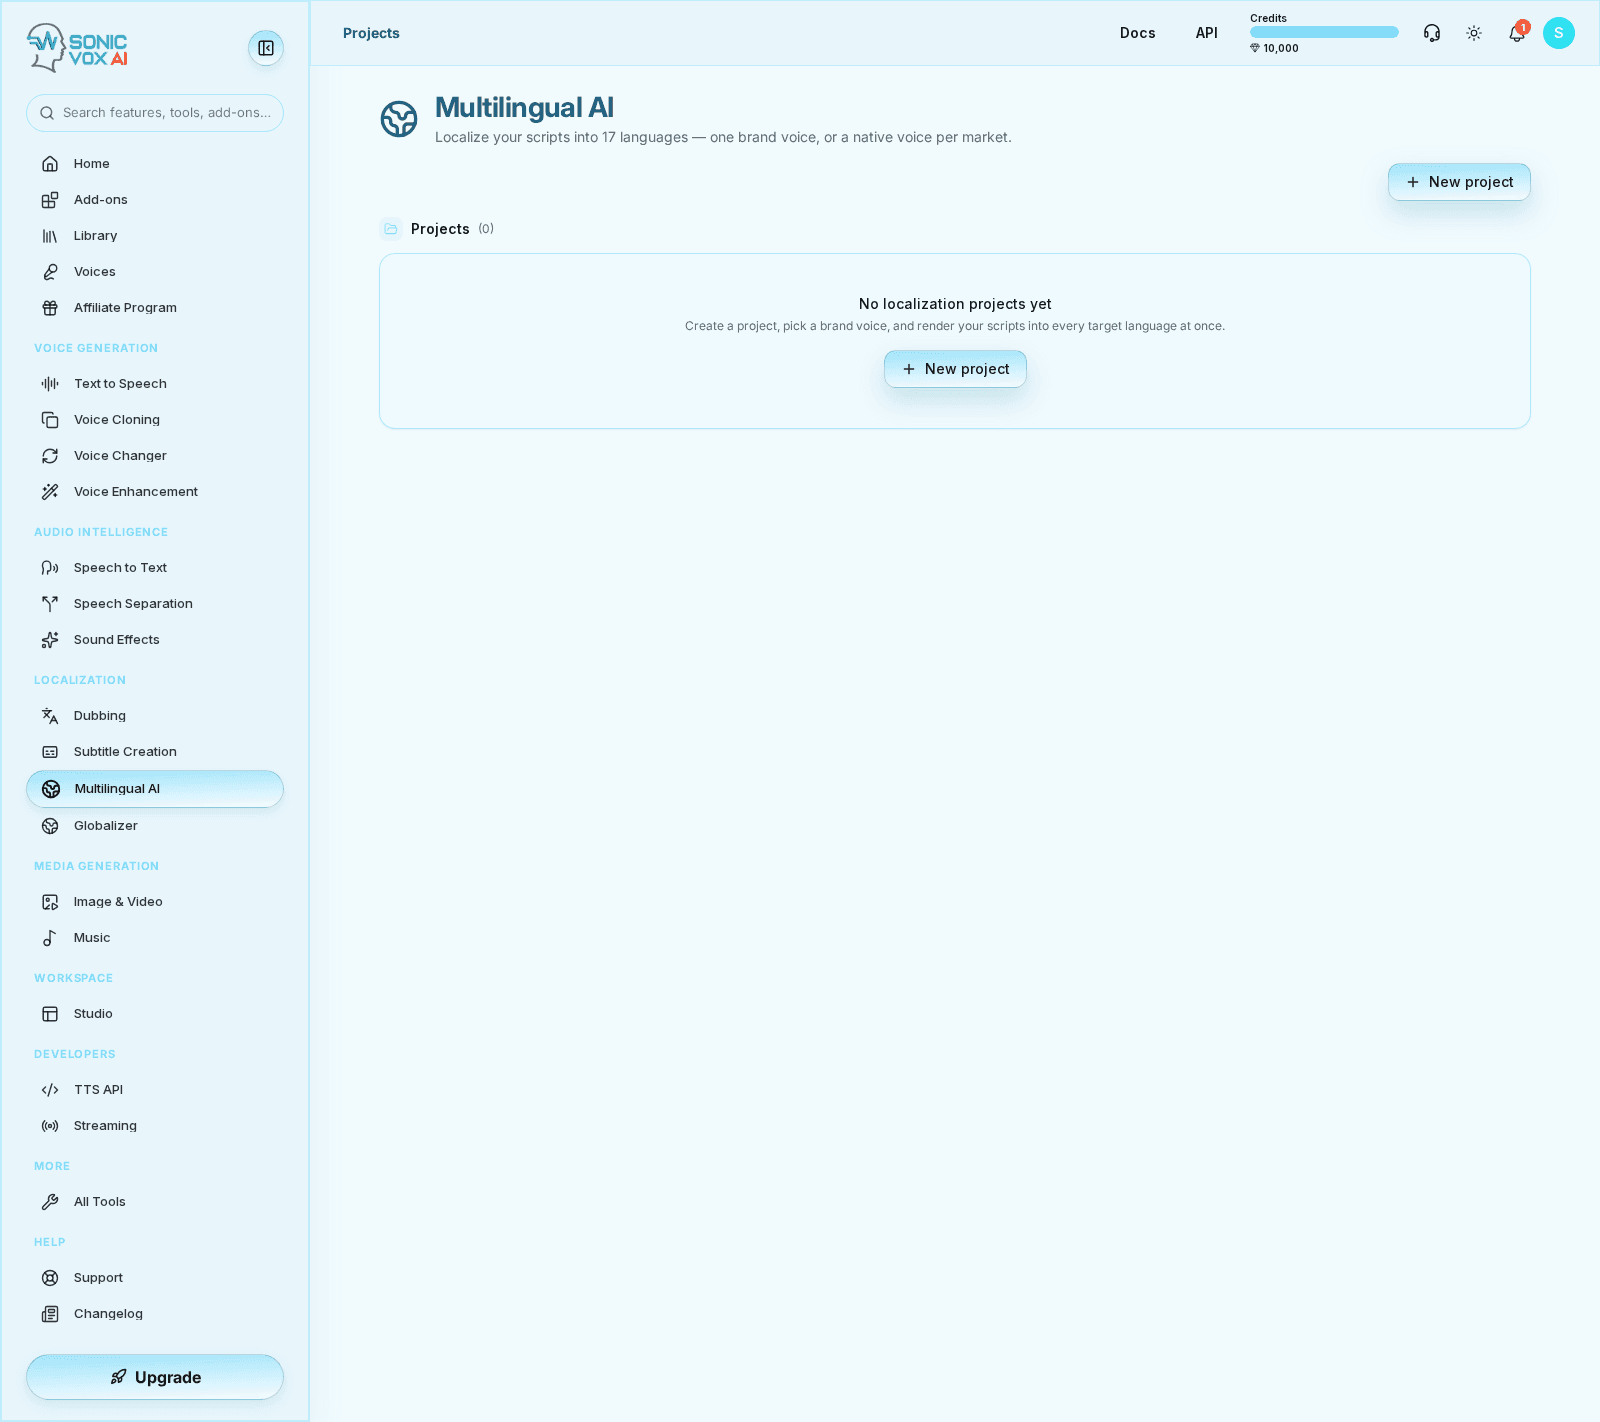The height and width of the screenshot is (1422, 1600).
Task: Click the 10,000 credits balance
Action: click(x=1274, y=48)
